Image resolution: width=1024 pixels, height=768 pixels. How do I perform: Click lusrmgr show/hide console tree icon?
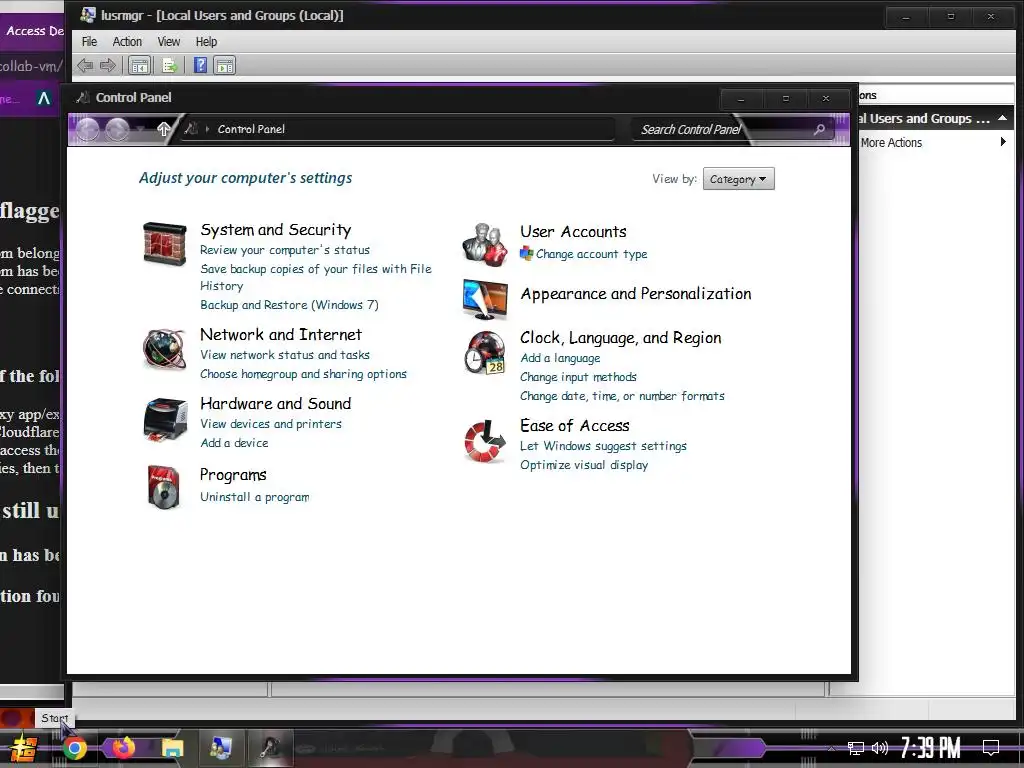pos(139,65)
